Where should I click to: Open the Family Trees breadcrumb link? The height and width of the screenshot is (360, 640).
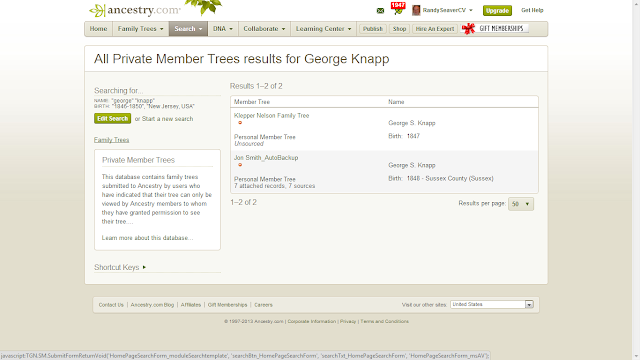pos(111,140)
